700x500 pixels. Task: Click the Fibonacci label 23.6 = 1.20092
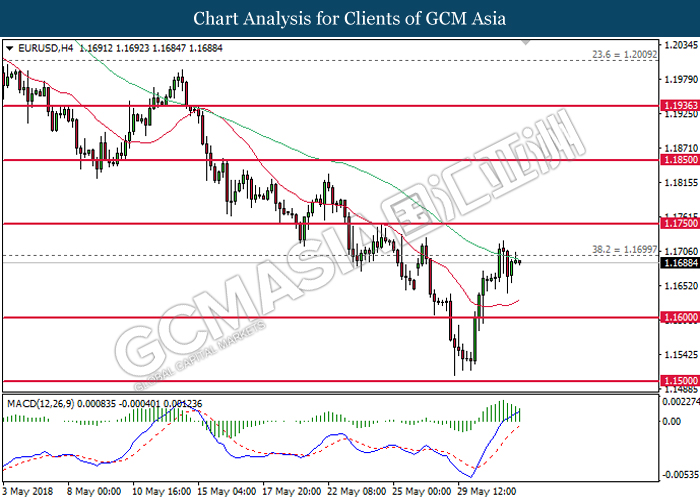(x=625, y=54)
